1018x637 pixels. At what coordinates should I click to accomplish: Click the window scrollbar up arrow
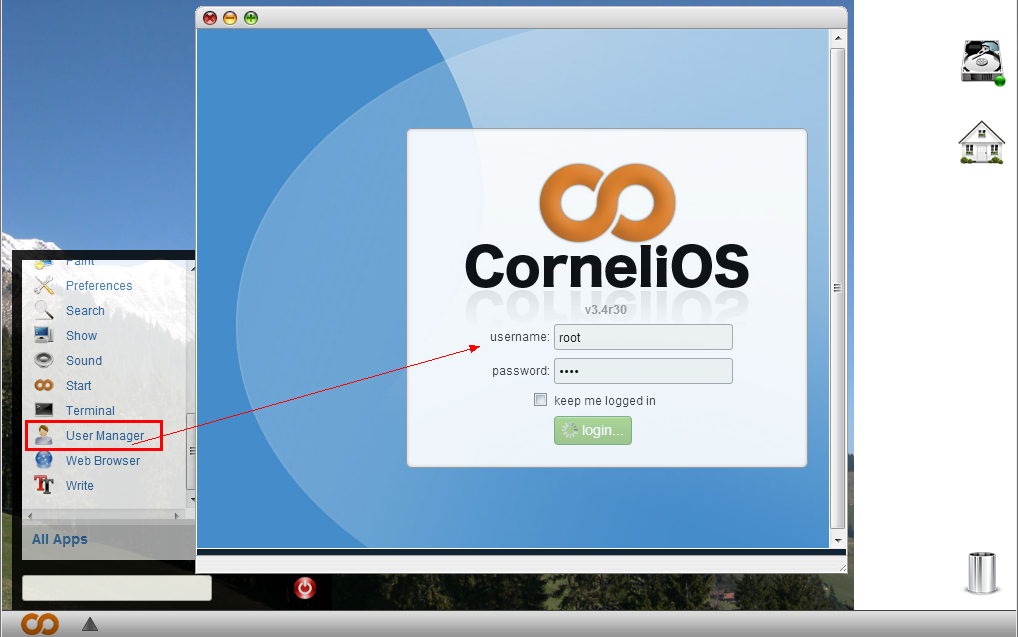pos(838,39)
